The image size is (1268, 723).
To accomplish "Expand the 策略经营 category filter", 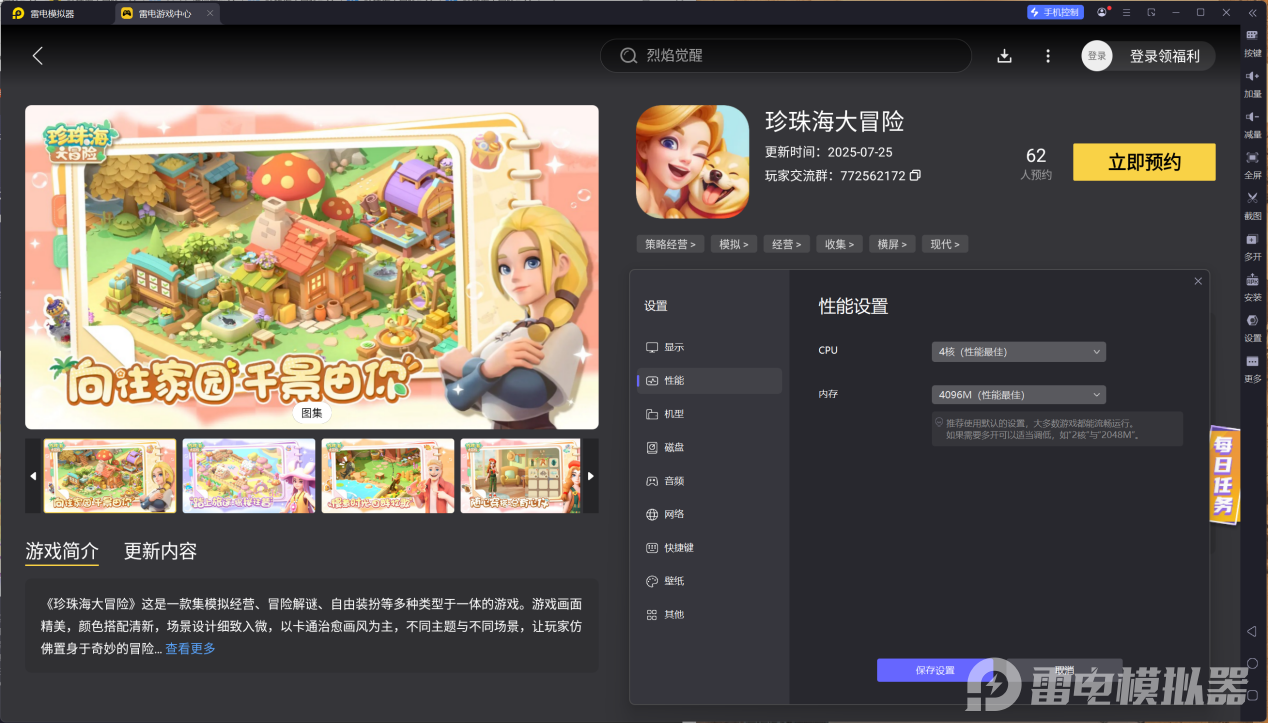I will (x=670, y=243).
